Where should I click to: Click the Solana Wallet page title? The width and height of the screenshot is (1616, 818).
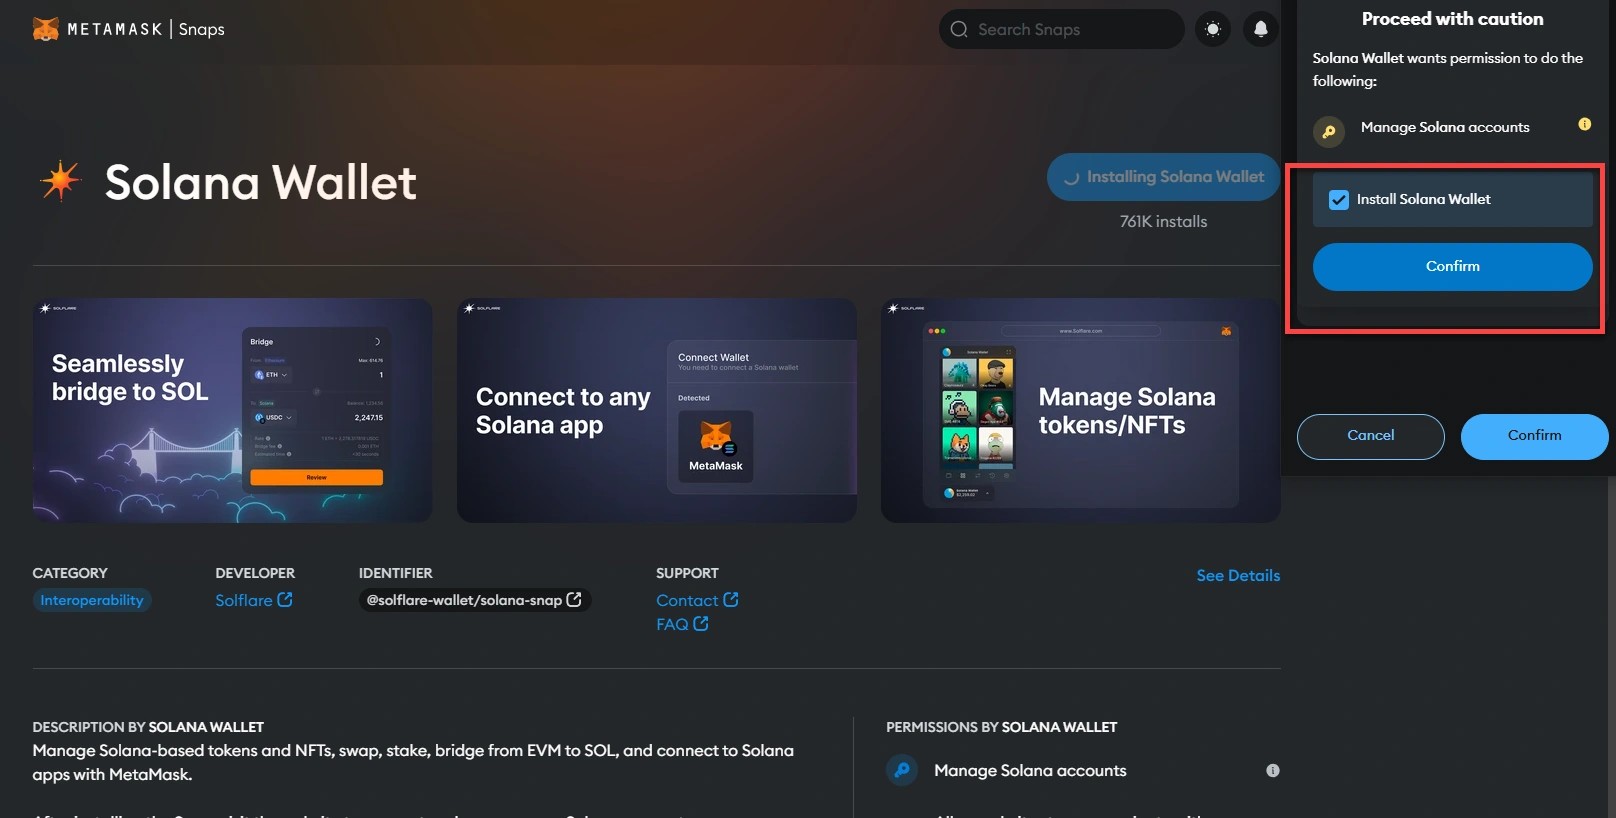[x=260, y=182]
